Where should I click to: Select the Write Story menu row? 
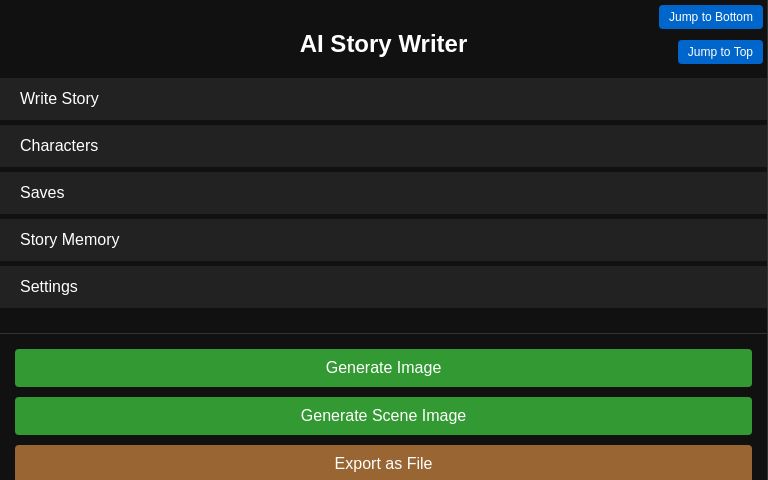383,99
